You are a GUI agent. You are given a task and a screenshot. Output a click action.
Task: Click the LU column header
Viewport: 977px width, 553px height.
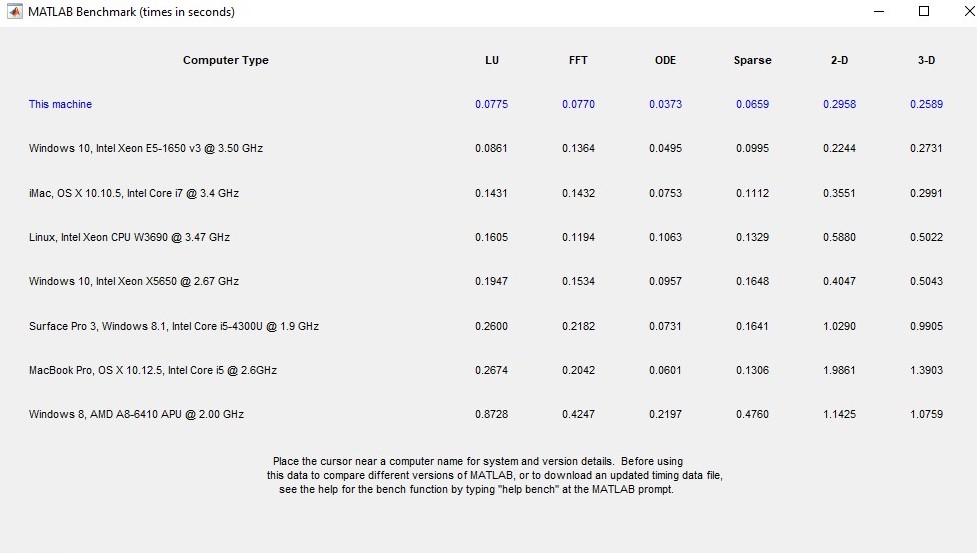coord(491,60)
